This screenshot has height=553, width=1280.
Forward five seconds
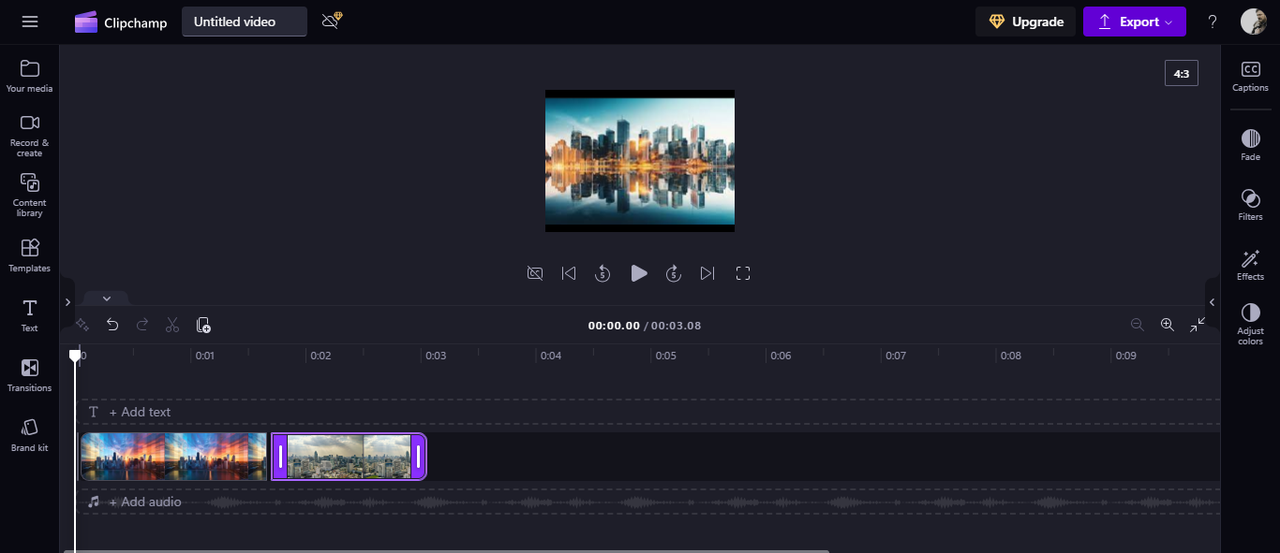point(674,273)
